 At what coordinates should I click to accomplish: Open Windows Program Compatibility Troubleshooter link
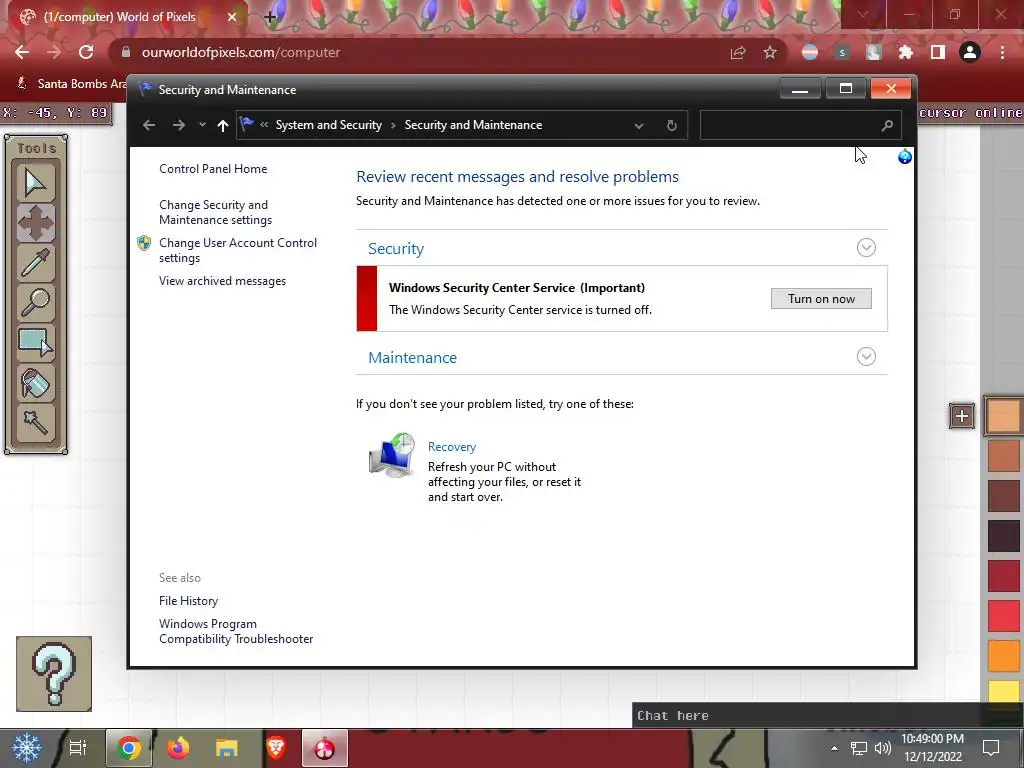pyautogui.click(x=236, y=632)
